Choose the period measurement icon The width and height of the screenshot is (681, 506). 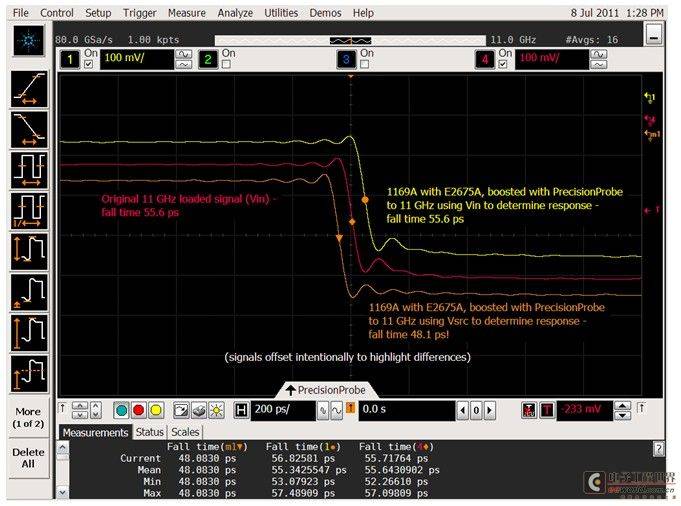click(x=29, y=170)
